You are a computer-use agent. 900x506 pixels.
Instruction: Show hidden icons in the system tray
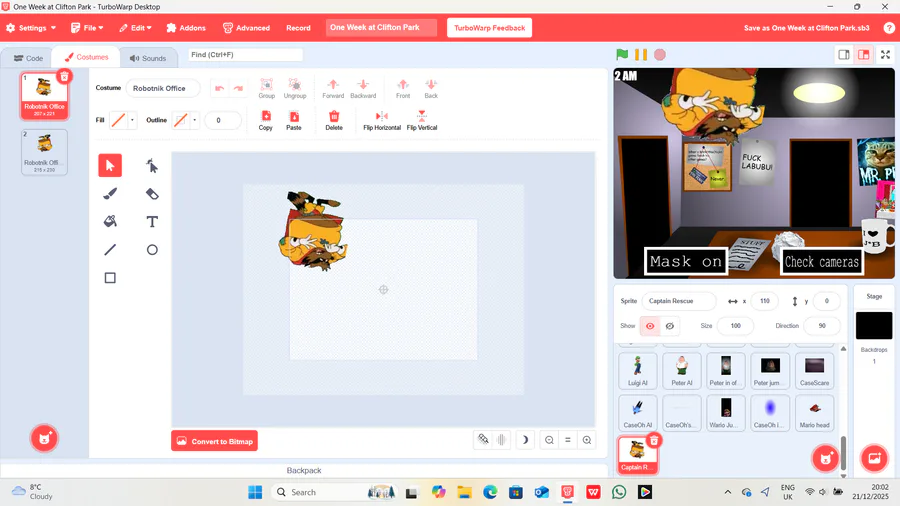point(728,492)
